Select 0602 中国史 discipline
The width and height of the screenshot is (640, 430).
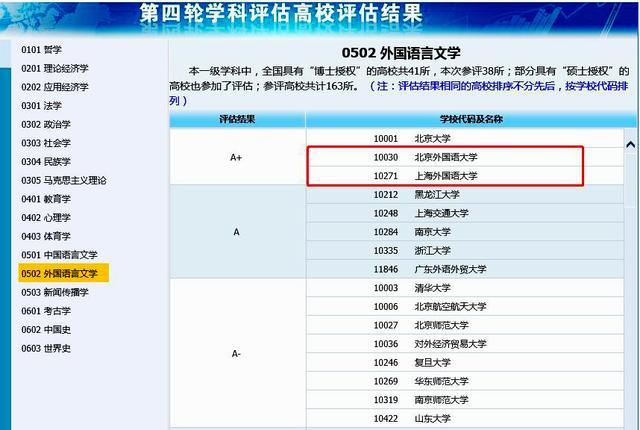46,330
